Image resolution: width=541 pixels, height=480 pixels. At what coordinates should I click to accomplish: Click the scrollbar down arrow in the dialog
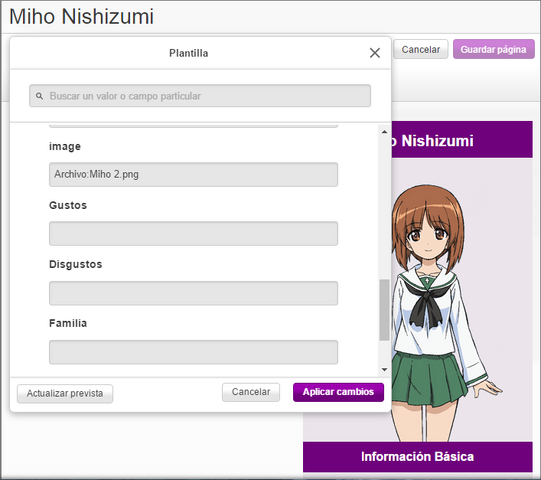[384, 370]
